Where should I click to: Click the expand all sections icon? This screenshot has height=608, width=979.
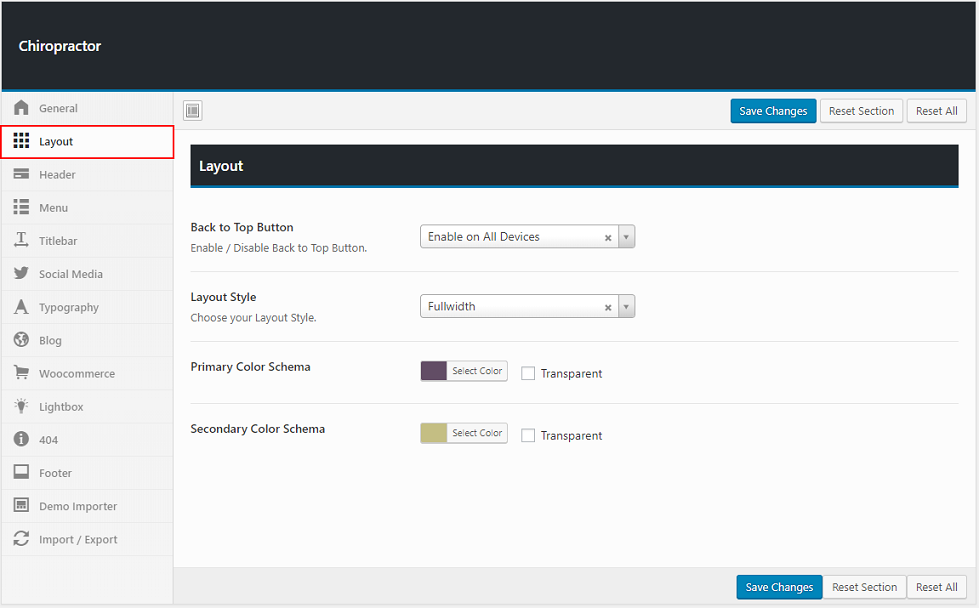click(x=193, y=111)
